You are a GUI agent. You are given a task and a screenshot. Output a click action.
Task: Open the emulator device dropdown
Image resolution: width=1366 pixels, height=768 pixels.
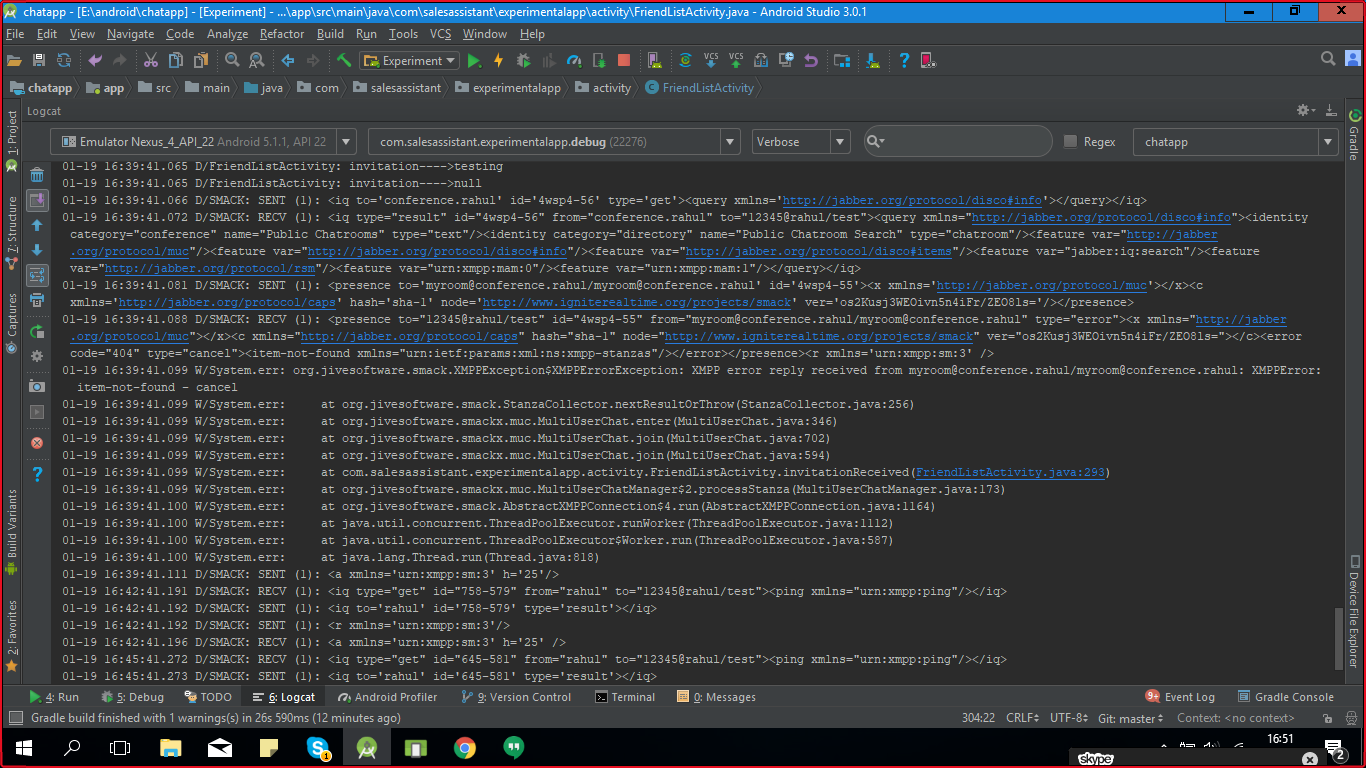click(x=345, y=142)
